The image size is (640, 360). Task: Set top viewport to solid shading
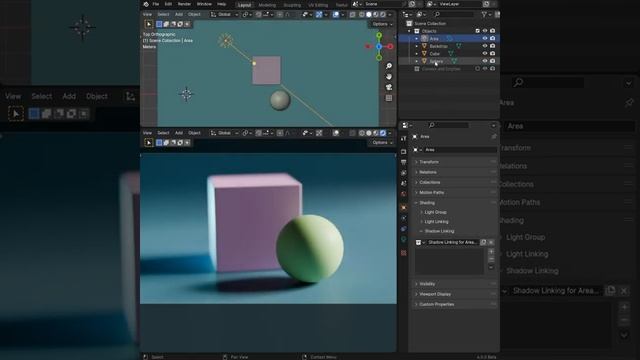tap(369, 14)
